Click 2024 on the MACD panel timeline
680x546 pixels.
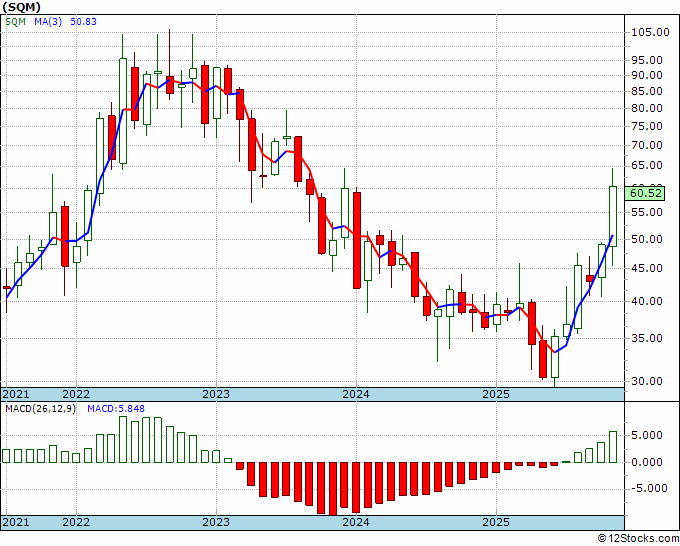coord(356,522)
